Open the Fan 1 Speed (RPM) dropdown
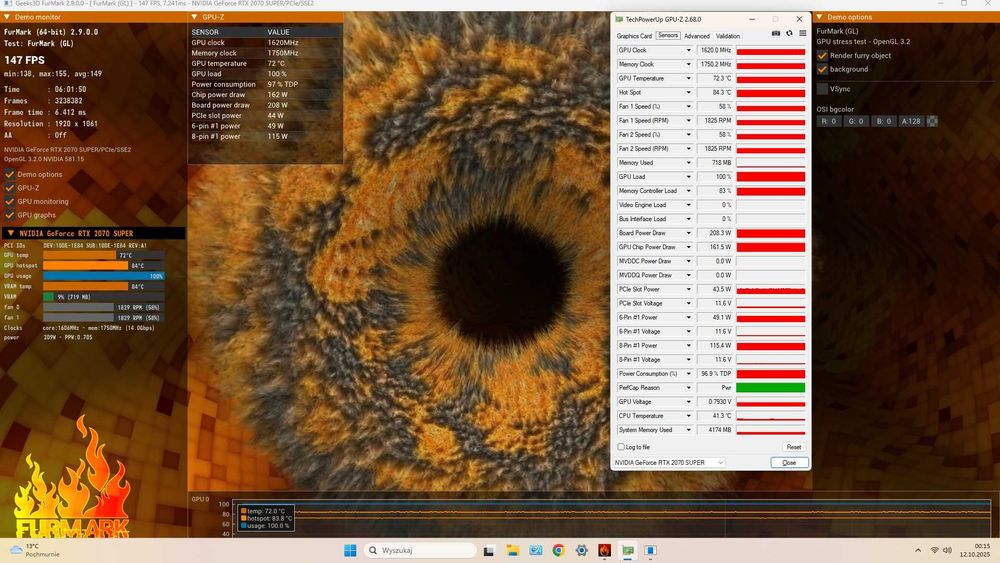1000x563 pixels. tap(688, 121)
